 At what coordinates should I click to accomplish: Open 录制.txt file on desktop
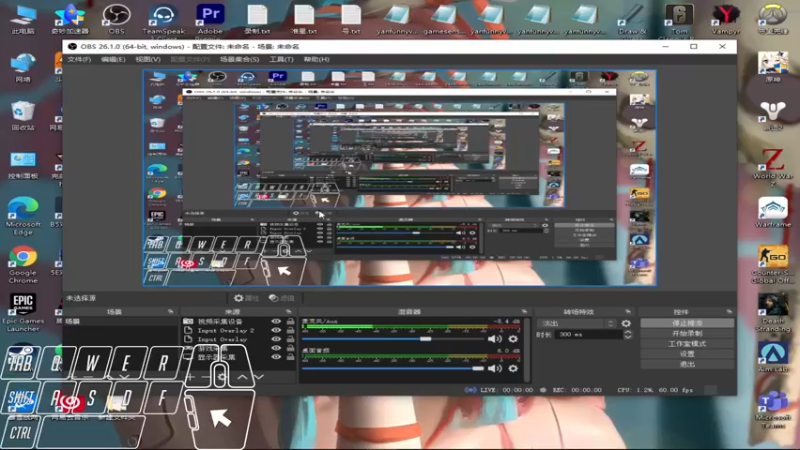pyautogui.click(x=257, y=19)
